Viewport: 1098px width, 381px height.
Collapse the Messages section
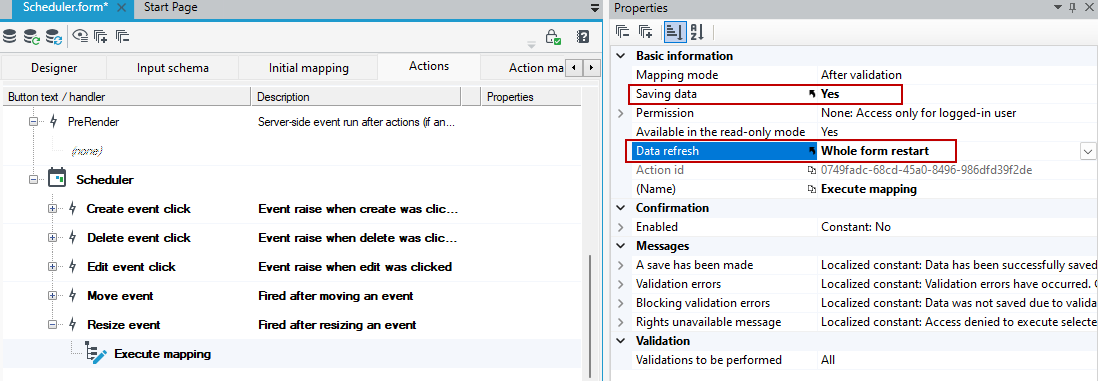point(621,246)
